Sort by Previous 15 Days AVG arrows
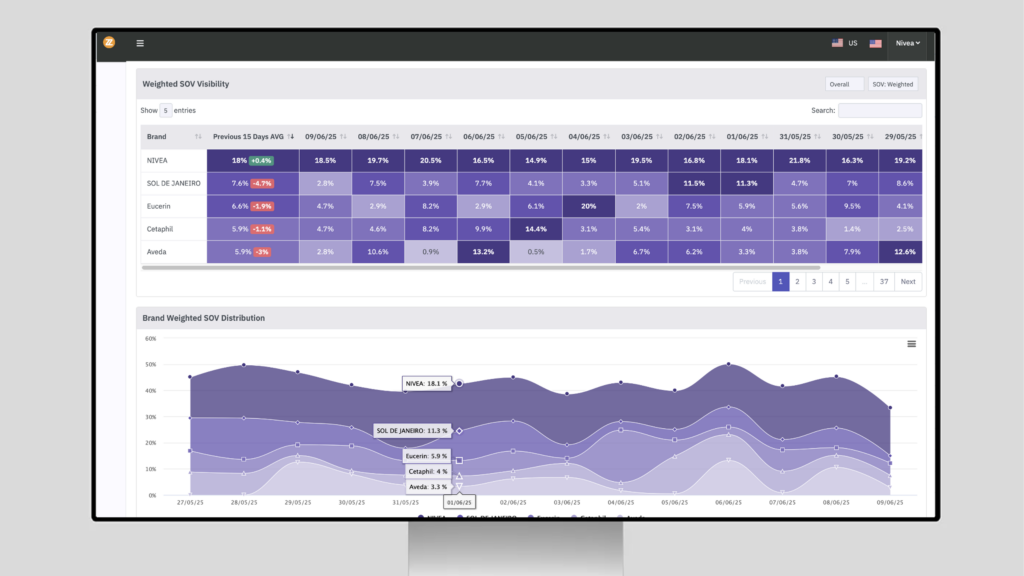Screen dimensions: 1024x576 tap(291, 136)
